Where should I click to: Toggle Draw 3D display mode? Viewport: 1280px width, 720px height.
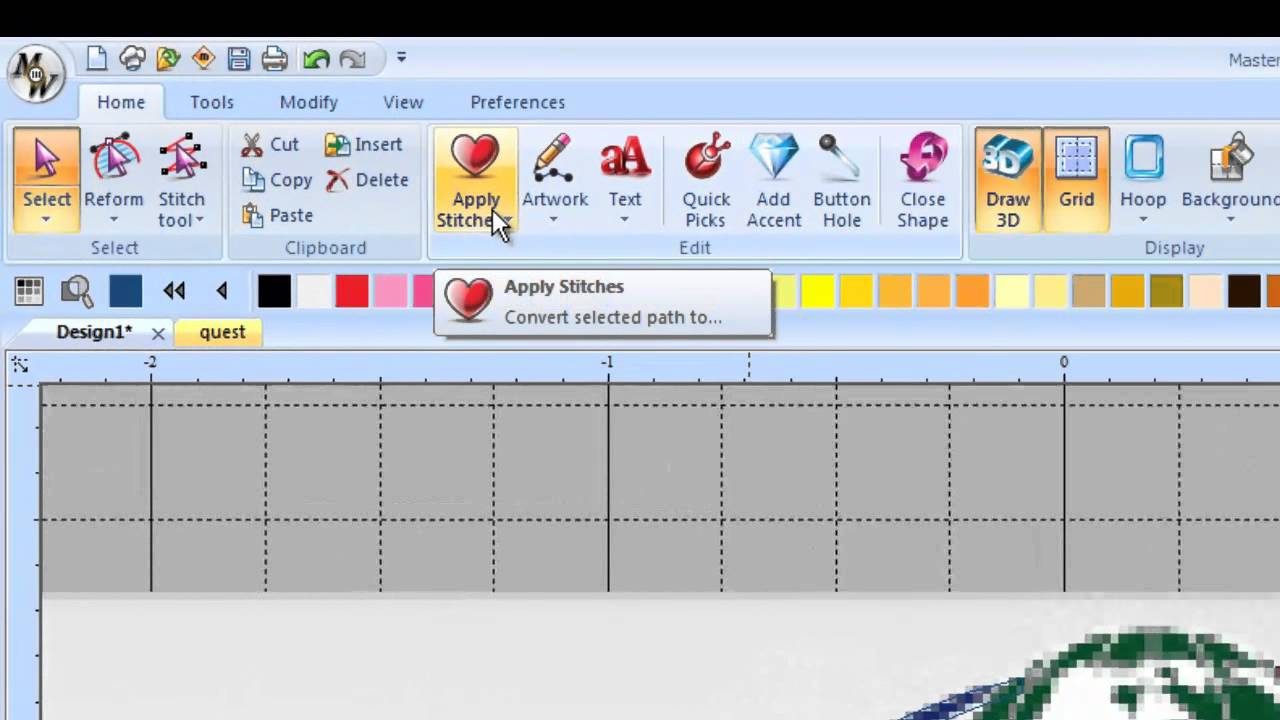click(x=1008, y=180)
